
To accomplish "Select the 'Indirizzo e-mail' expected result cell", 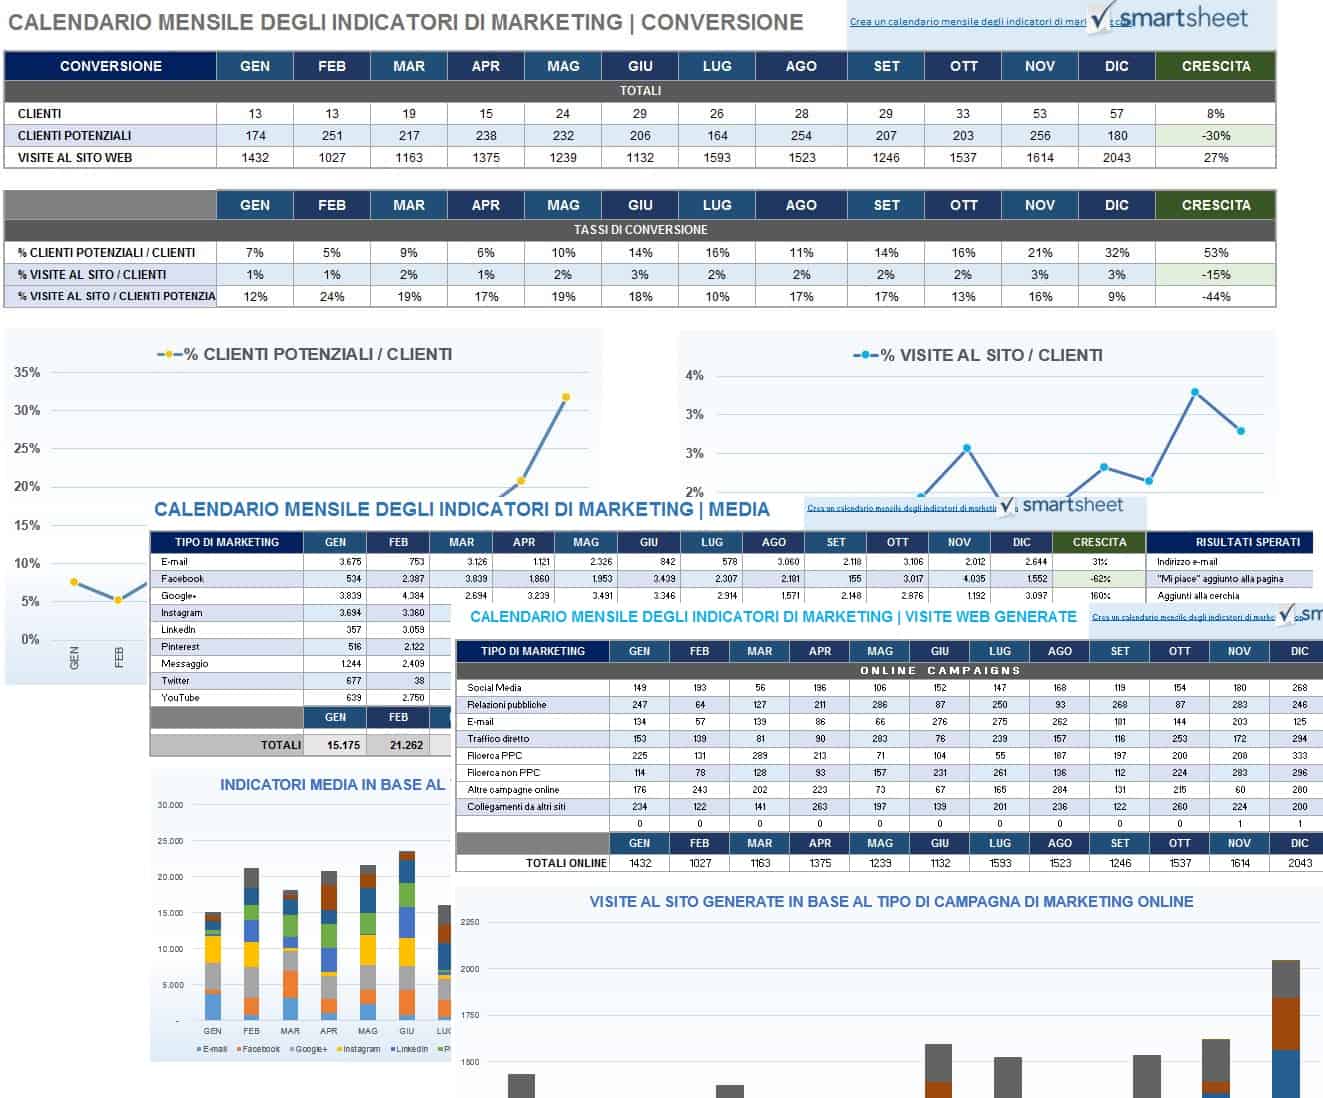I will pyautogui.click(x=1230, y=562).
